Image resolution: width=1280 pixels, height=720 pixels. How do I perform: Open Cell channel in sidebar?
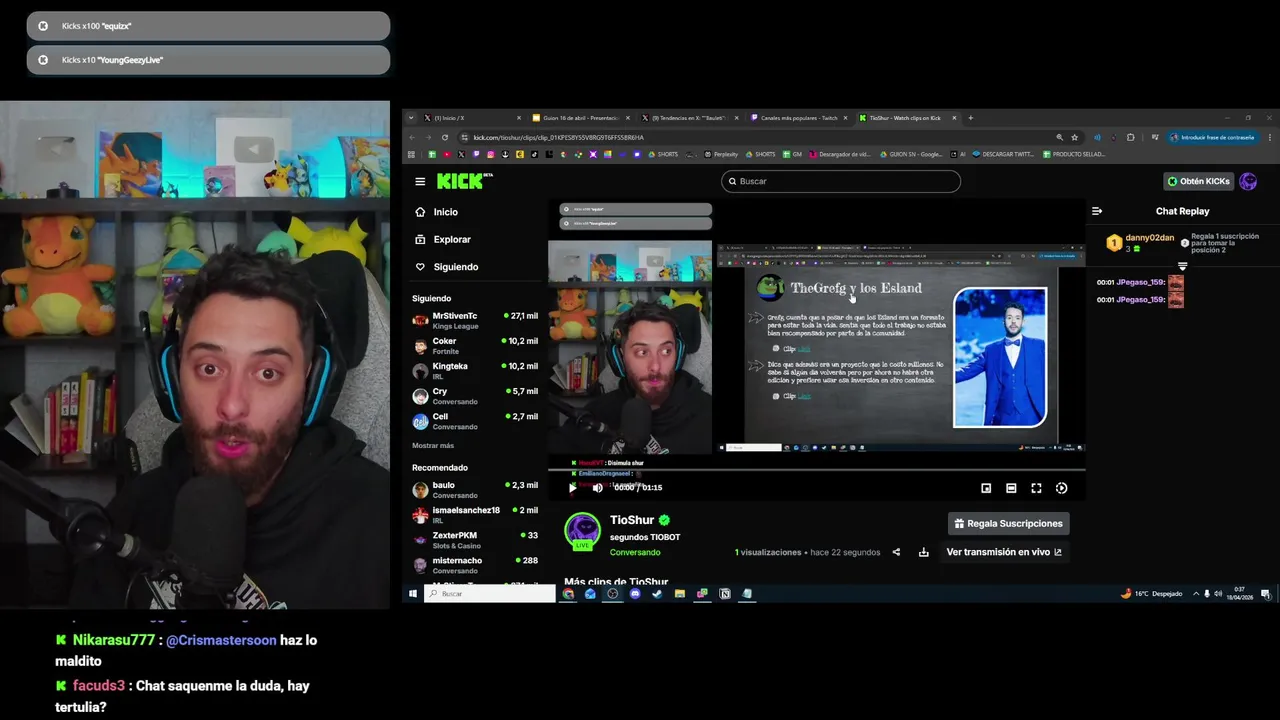476,420
